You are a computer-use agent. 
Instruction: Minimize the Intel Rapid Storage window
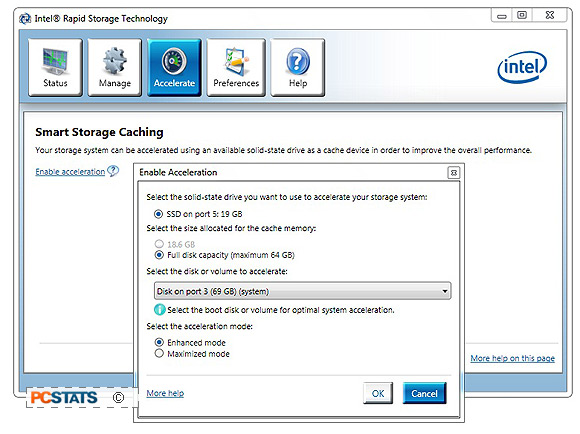[502, 16]
